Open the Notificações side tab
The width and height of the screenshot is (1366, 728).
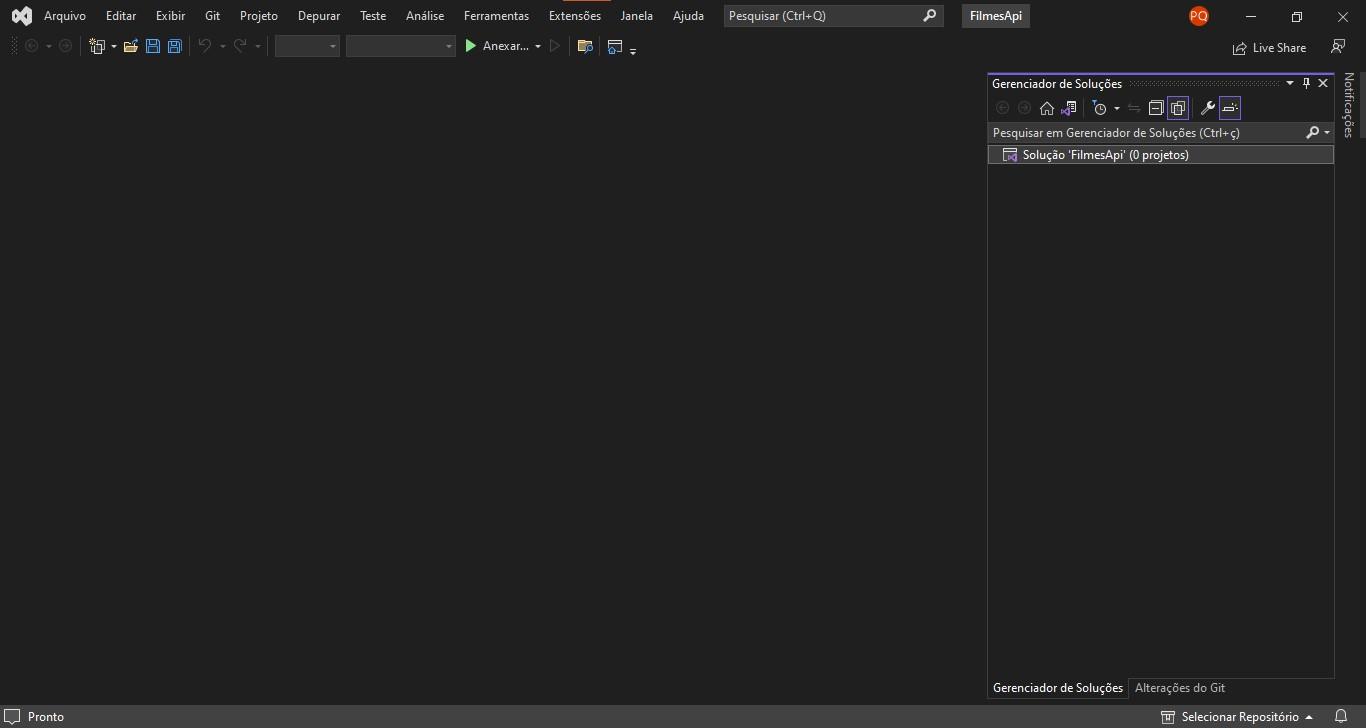pos(1348,105)
